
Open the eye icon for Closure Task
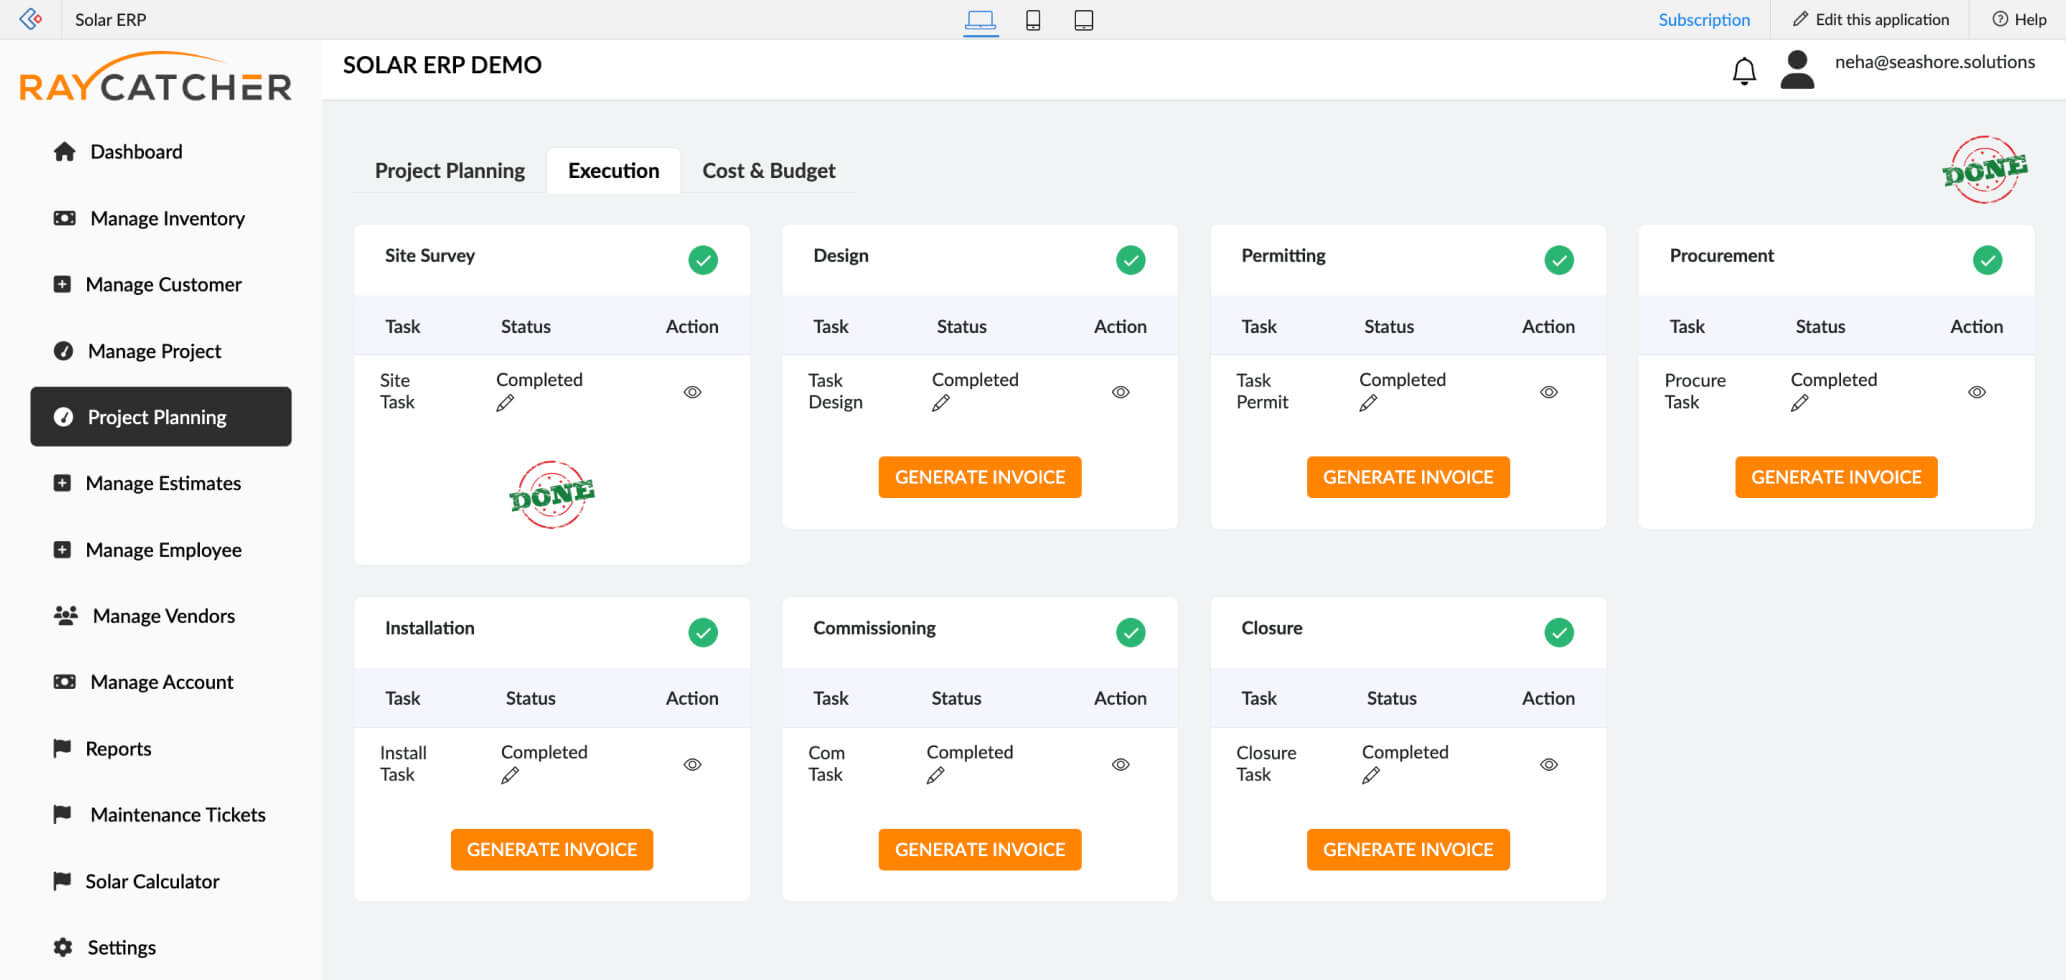pos(1548,763)
